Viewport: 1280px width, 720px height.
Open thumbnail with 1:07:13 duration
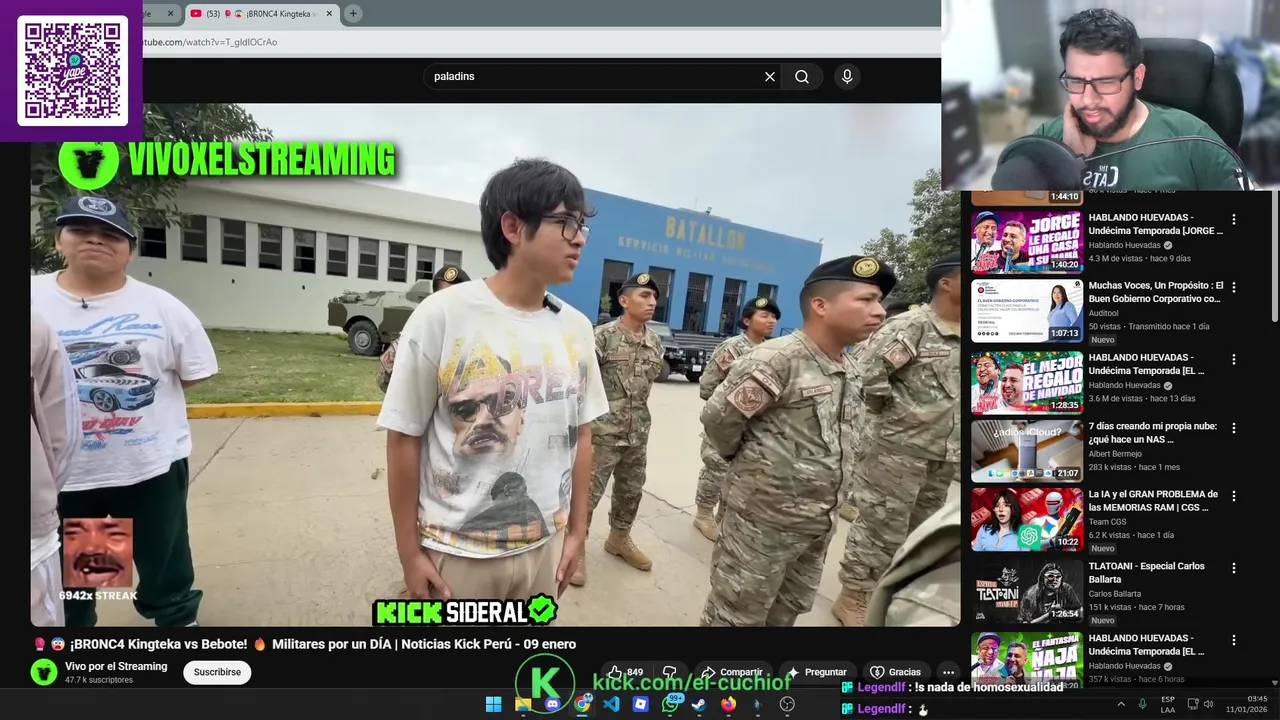click(1027, 311)
